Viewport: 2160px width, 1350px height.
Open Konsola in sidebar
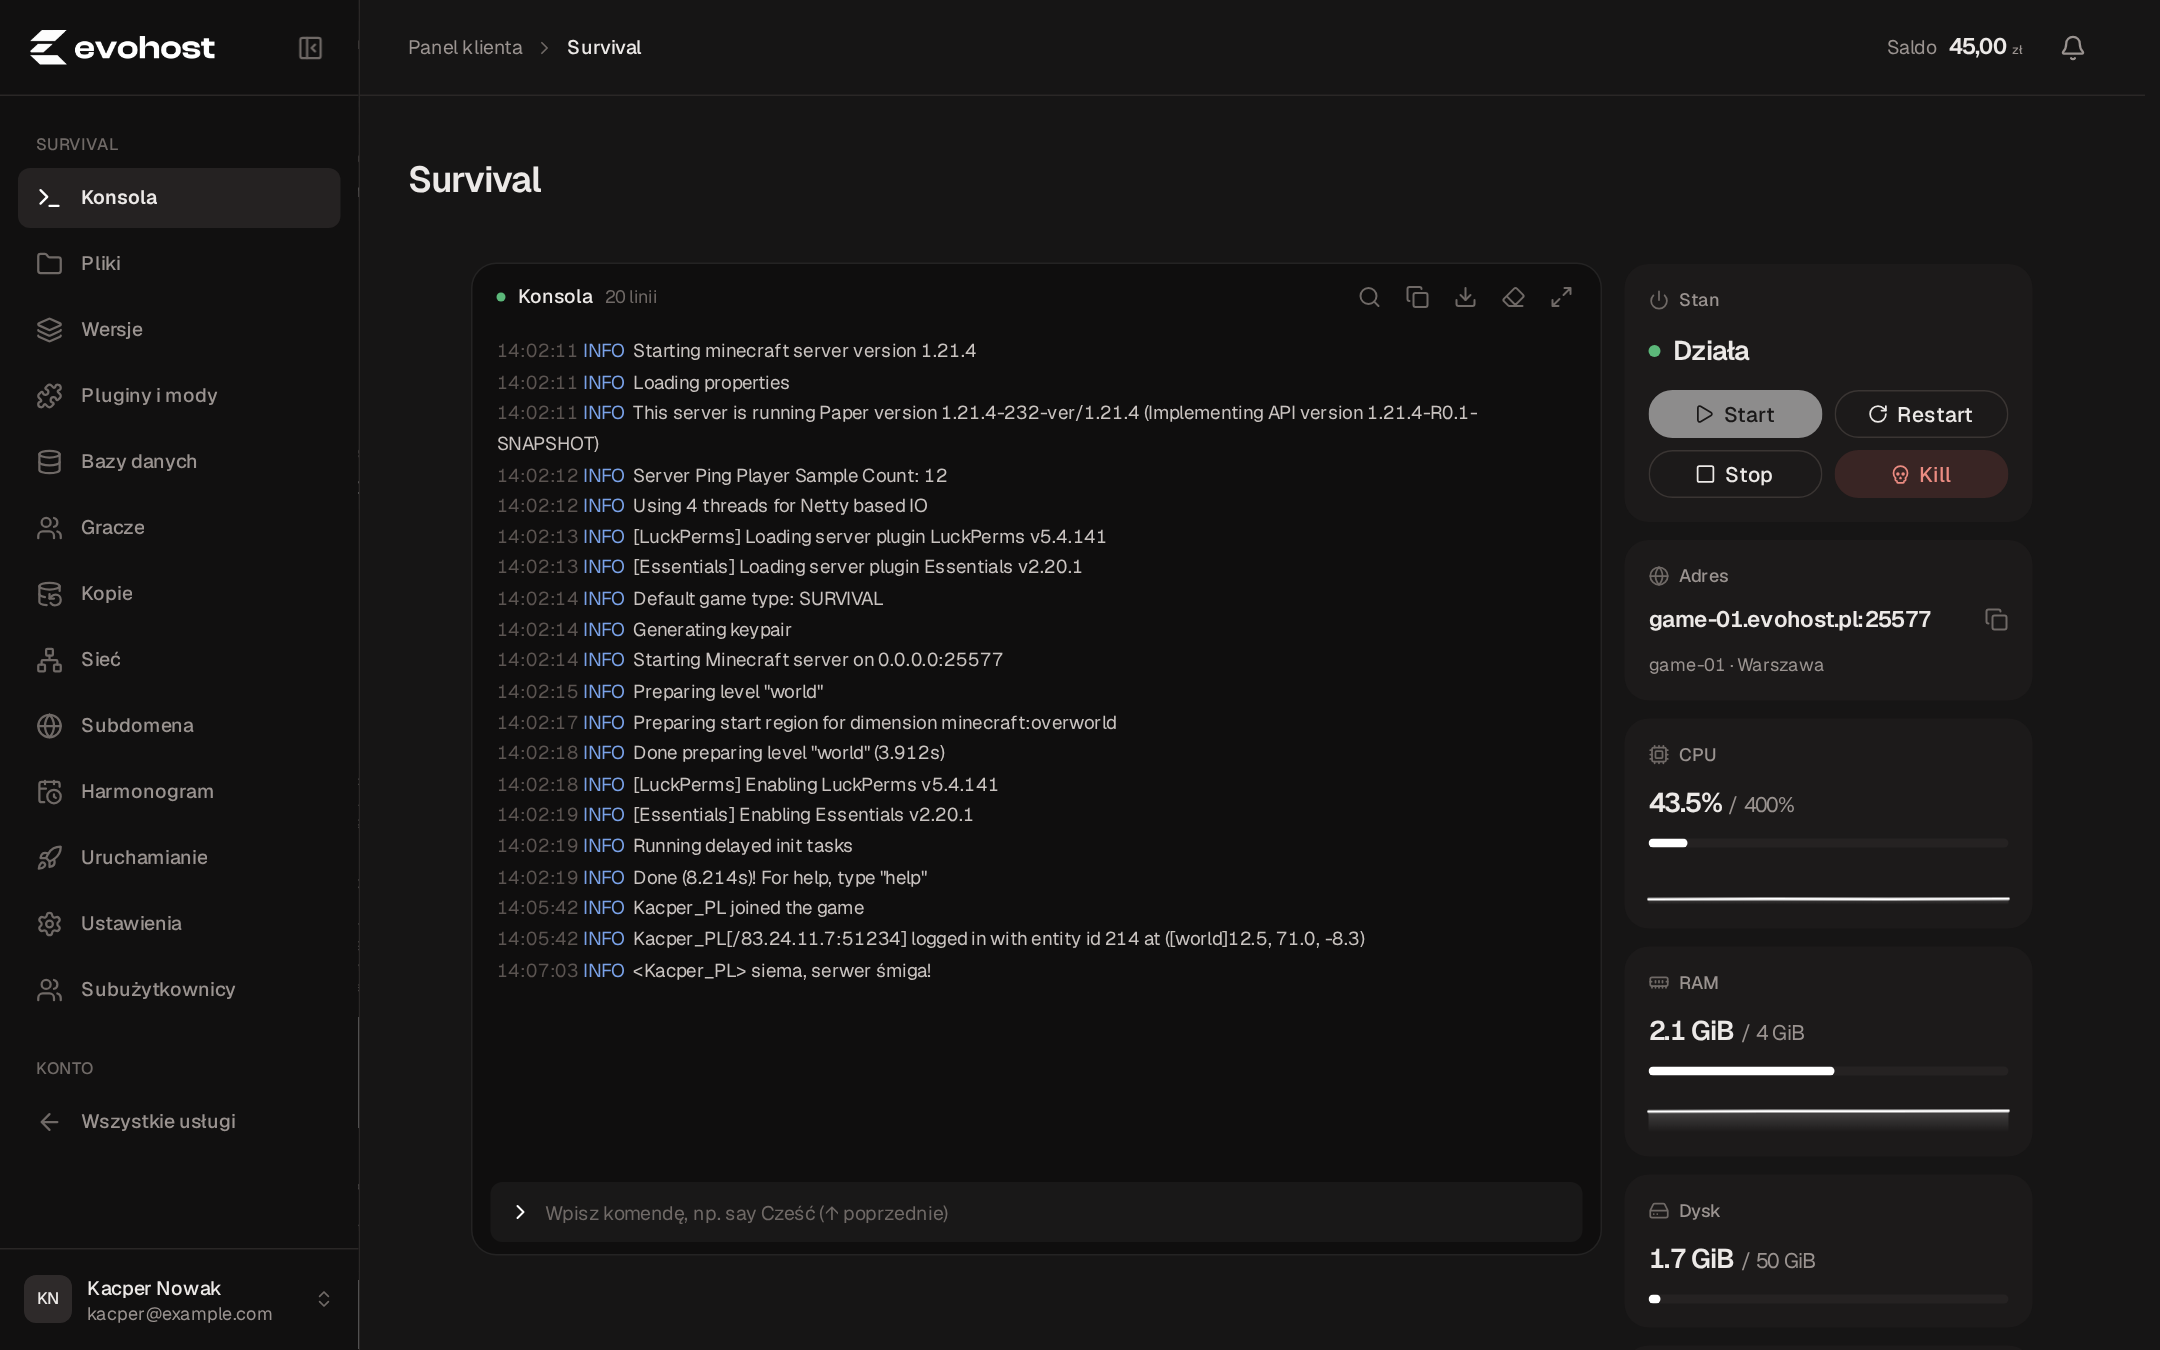179,198
